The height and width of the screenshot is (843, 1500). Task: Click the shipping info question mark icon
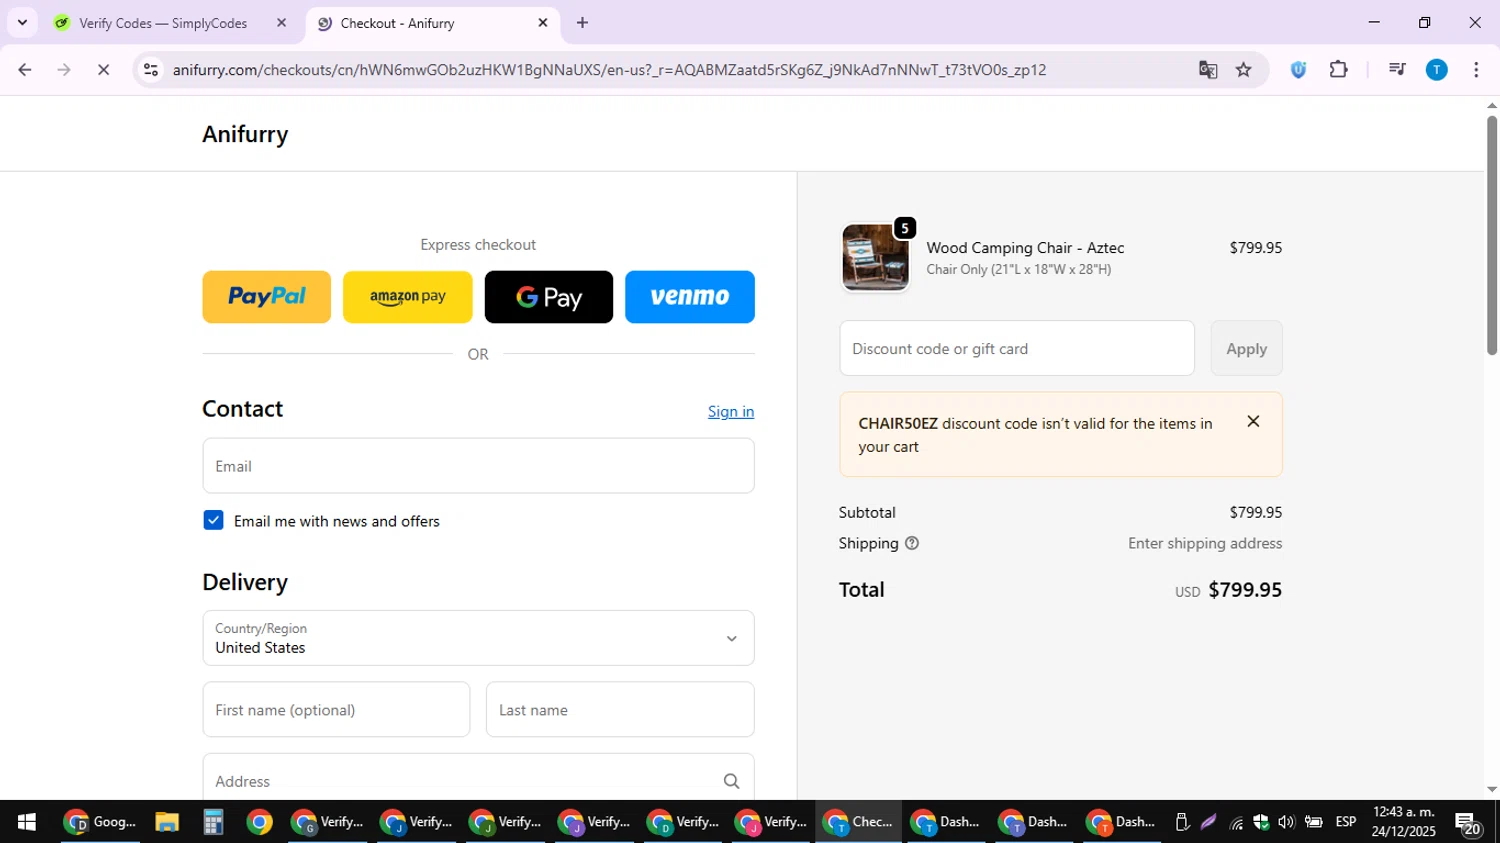(912, 543)
